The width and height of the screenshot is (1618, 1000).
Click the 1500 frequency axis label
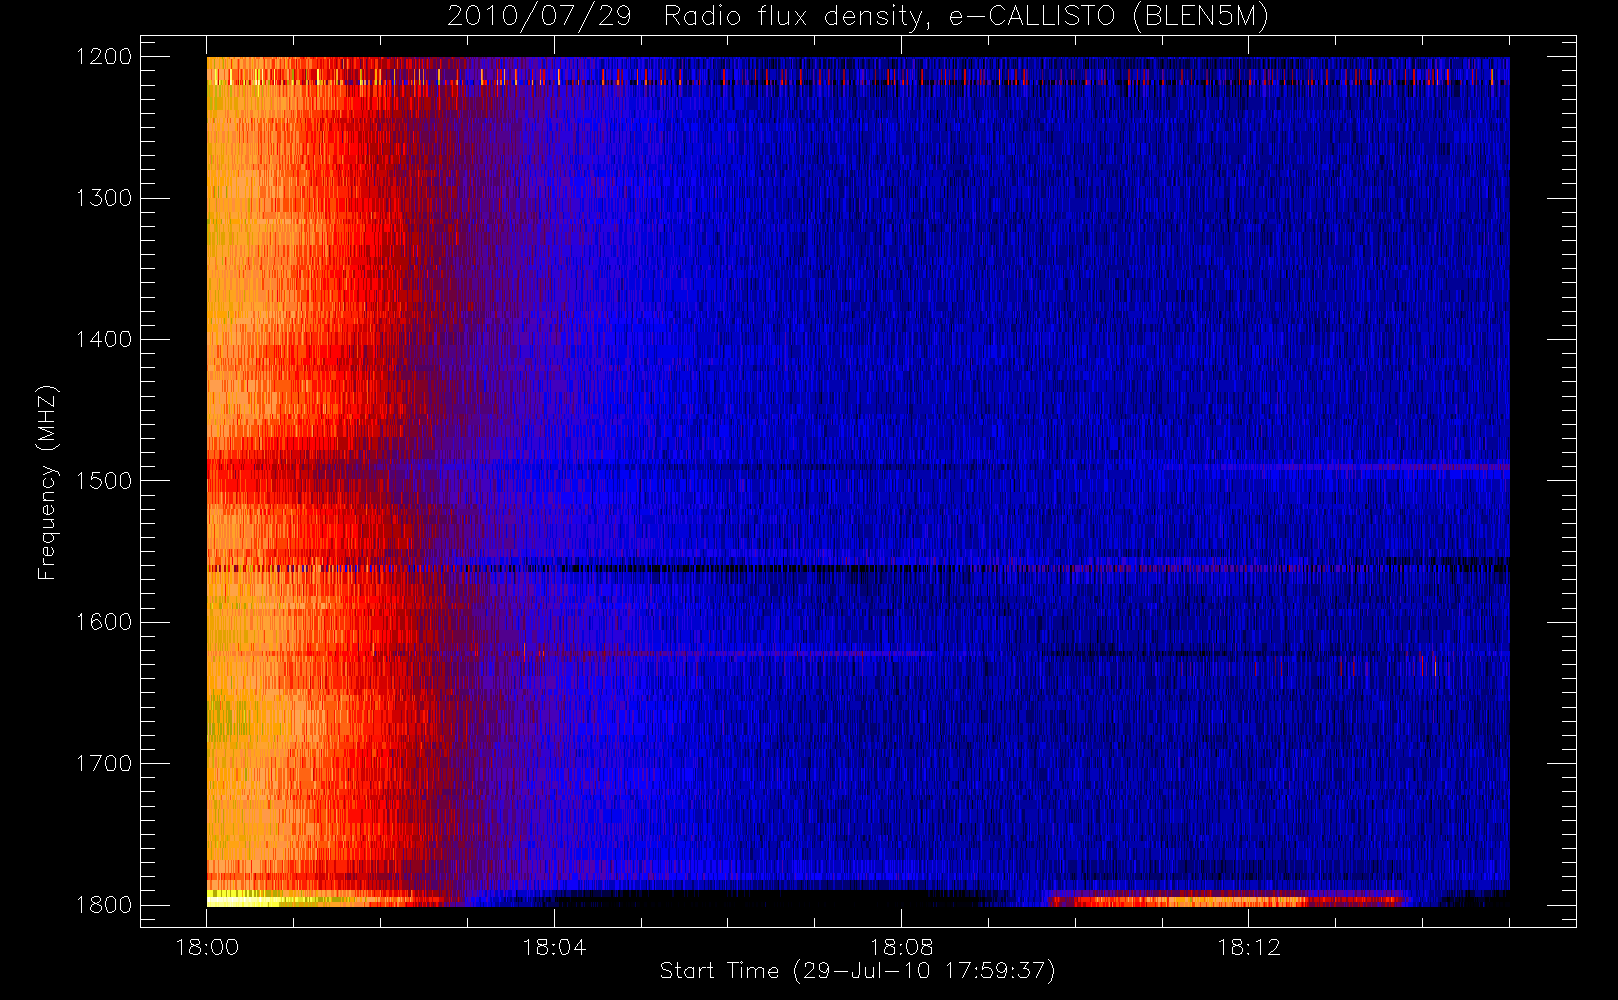point(104,481)
